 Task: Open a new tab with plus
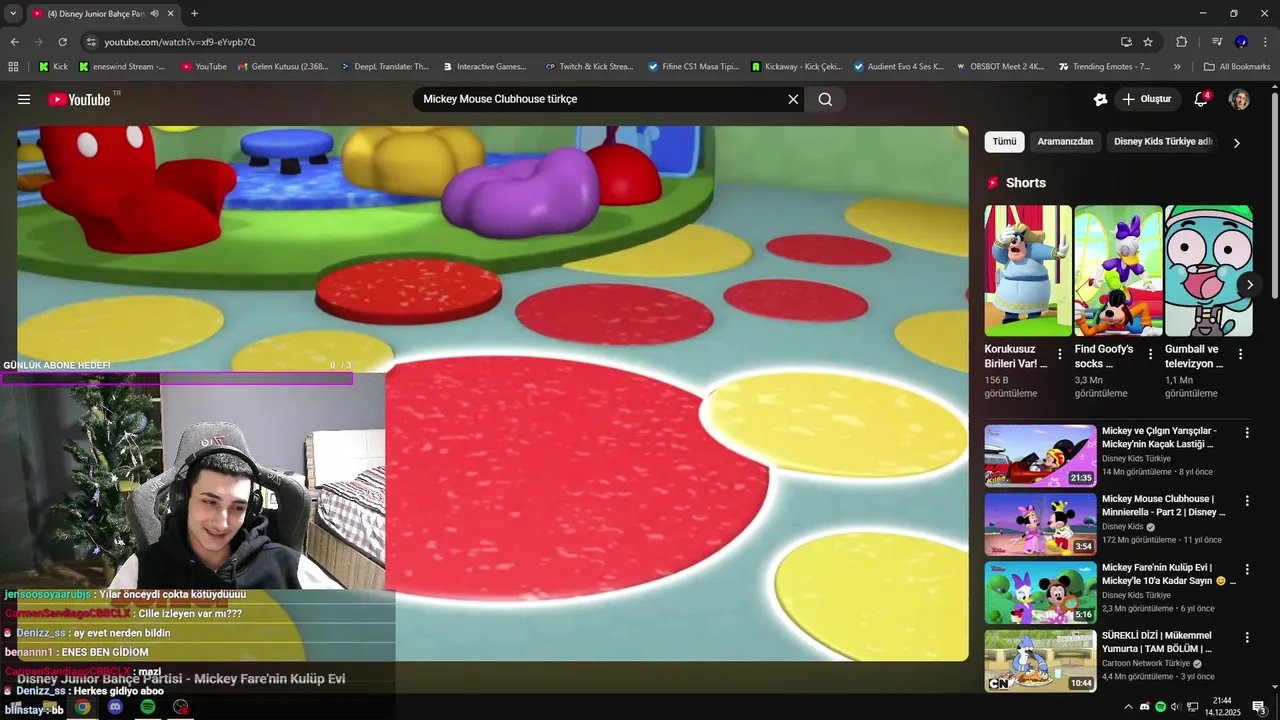coord(194,13)
